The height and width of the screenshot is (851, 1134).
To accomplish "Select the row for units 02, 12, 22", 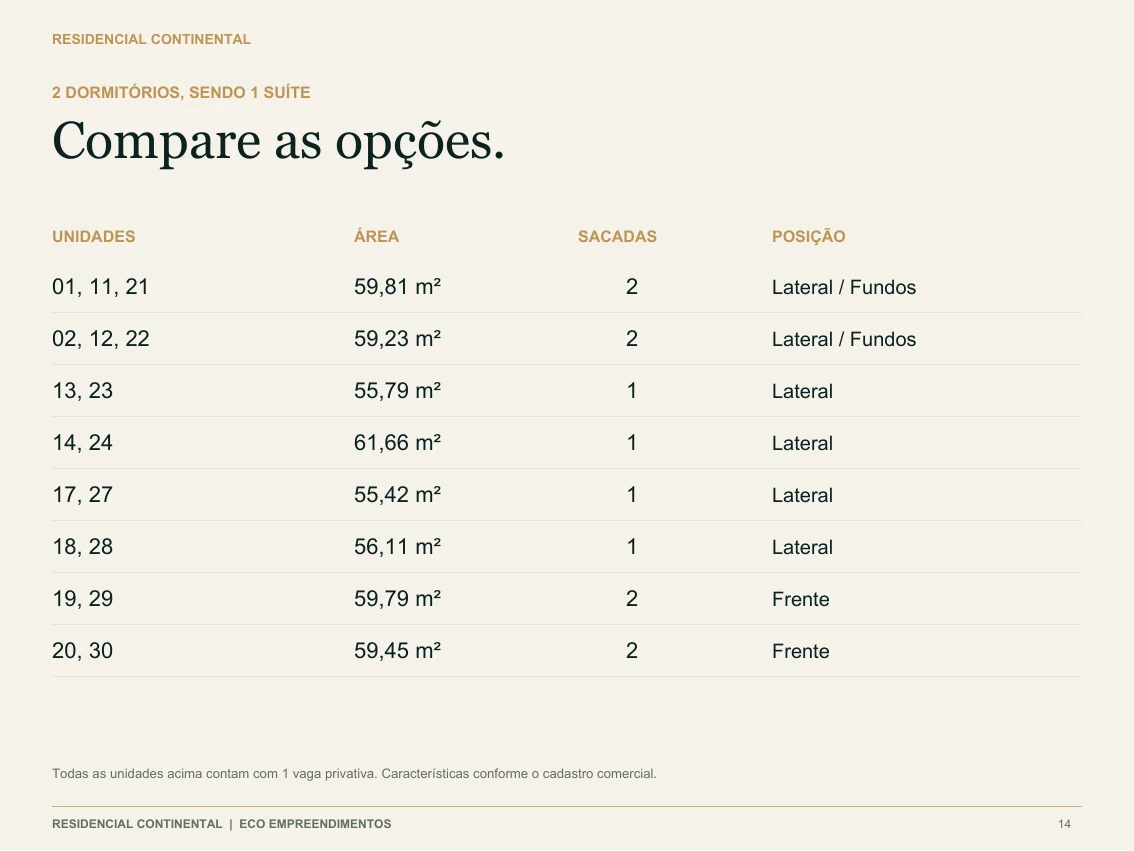I will [566, 339].
